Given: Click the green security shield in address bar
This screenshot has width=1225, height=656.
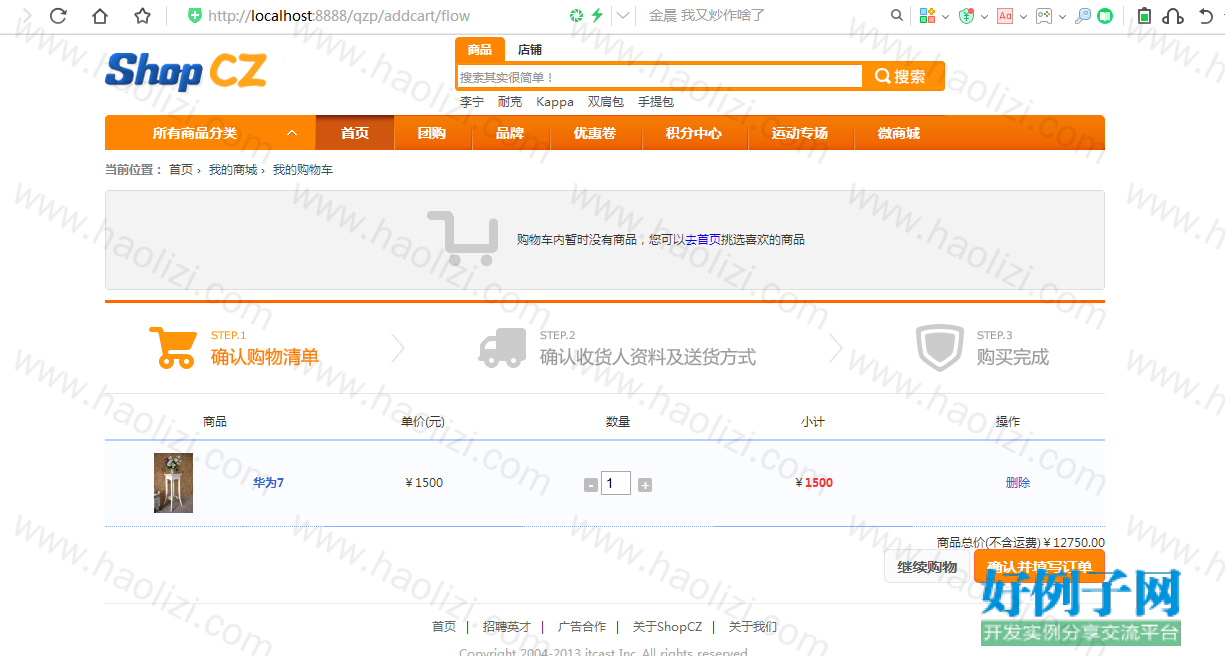Looking at the screenshot, I should click(x=195, y=16).
